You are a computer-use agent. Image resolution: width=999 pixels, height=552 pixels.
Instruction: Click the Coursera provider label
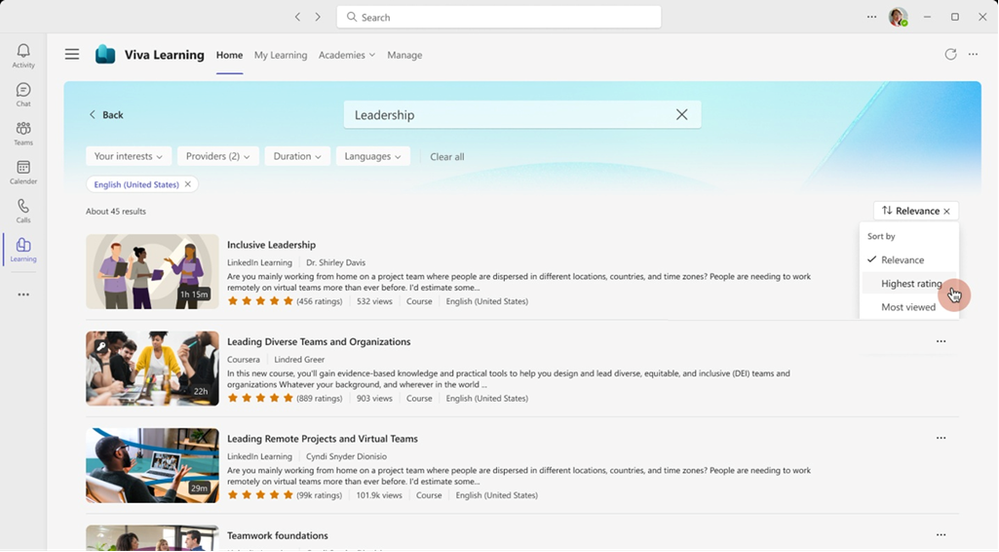point(243,360)
